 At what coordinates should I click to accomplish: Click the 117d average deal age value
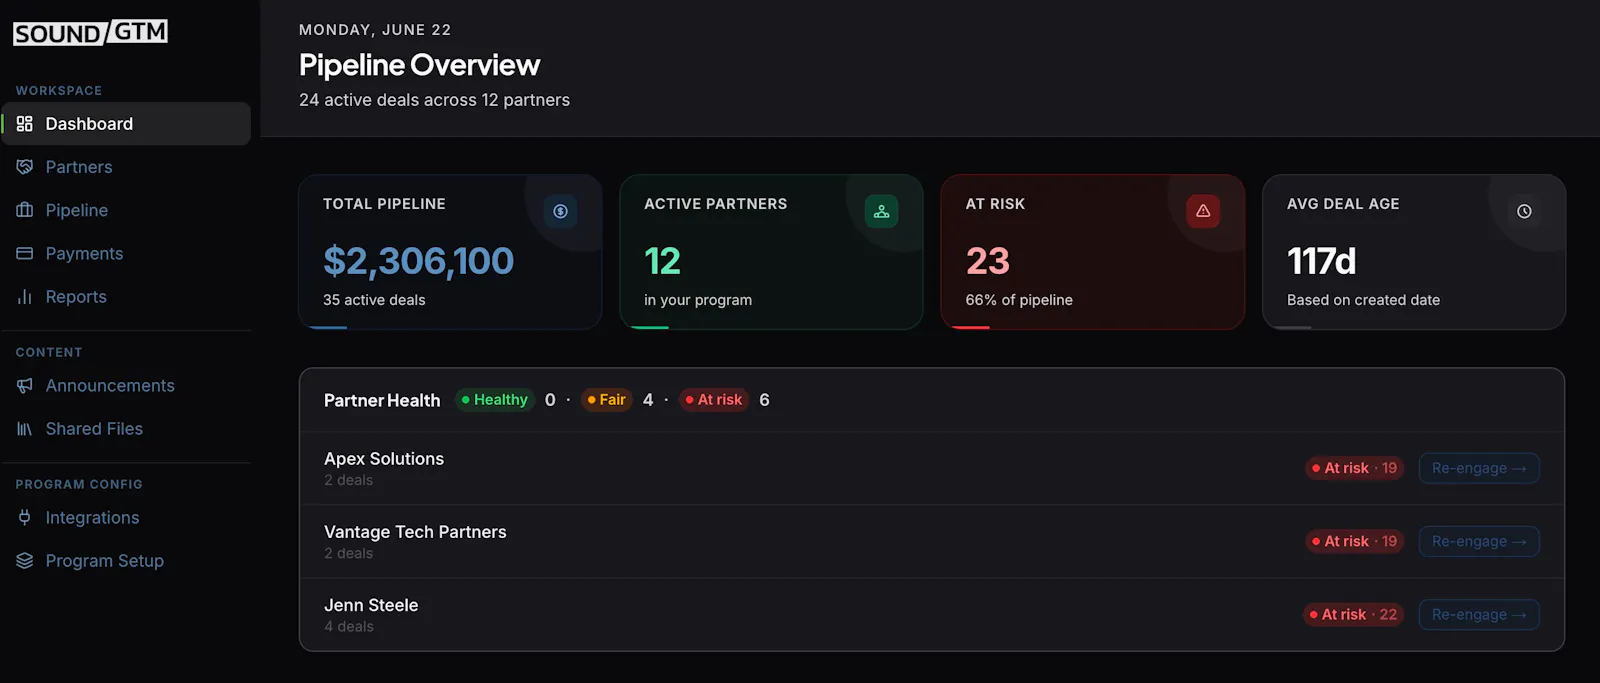(1321, 261)
